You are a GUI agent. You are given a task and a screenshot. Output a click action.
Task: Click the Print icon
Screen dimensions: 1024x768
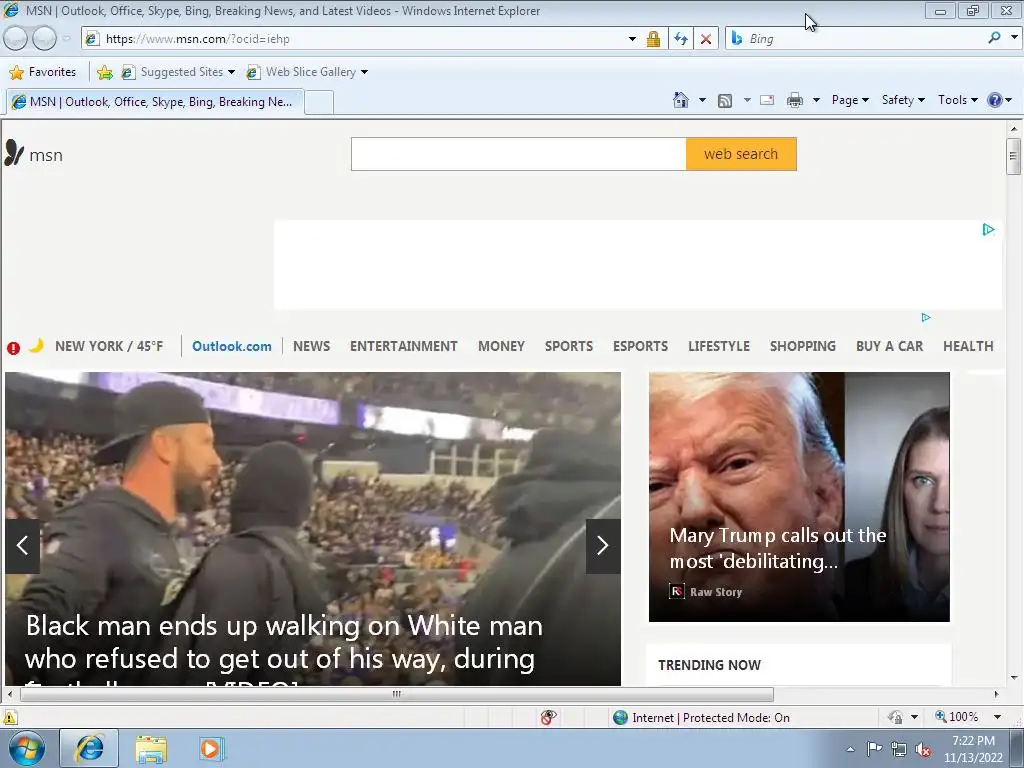pyautogui.click(x=795, y=100)
